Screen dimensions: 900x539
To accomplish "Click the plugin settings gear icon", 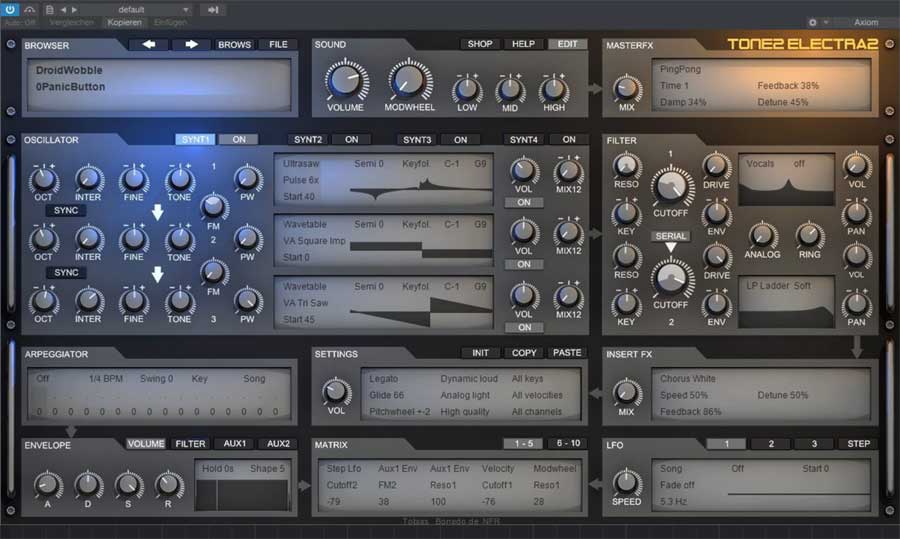I will pyautogui.click(x=813, y=22).
